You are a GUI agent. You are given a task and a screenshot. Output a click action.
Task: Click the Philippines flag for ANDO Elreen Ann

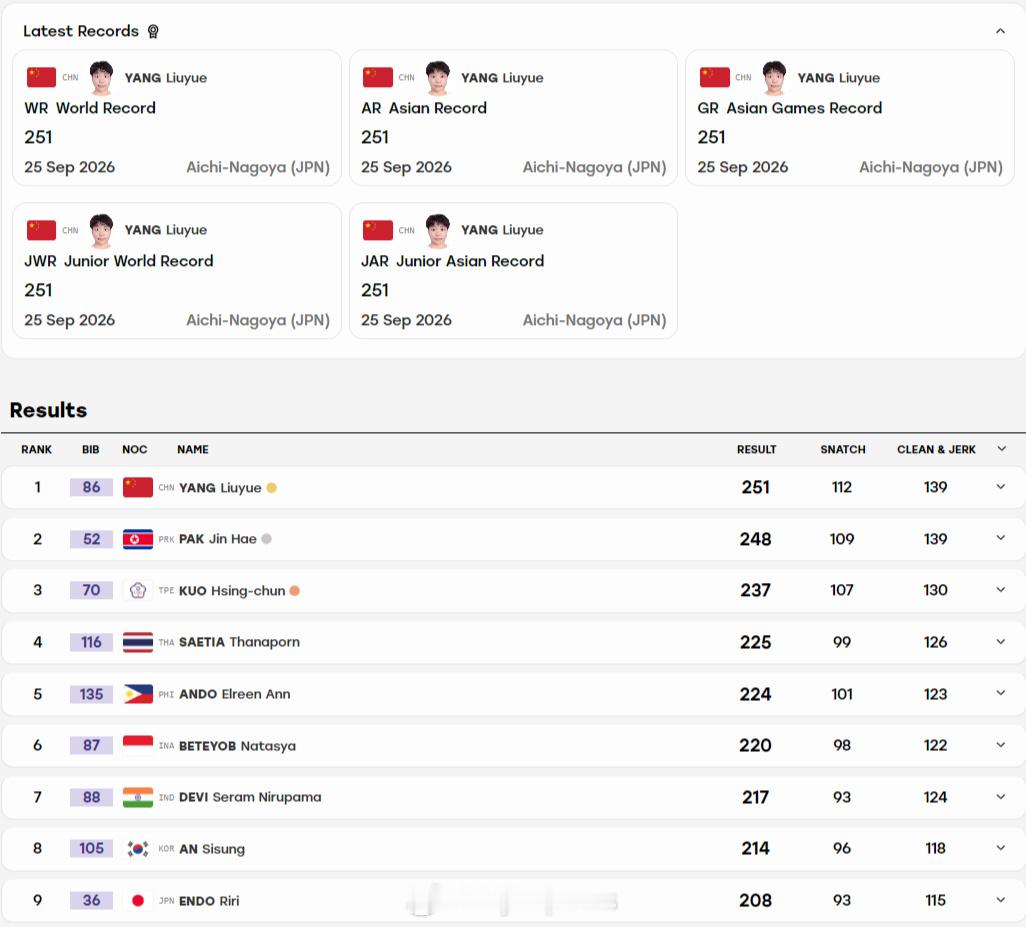click(x=137, y=694)
